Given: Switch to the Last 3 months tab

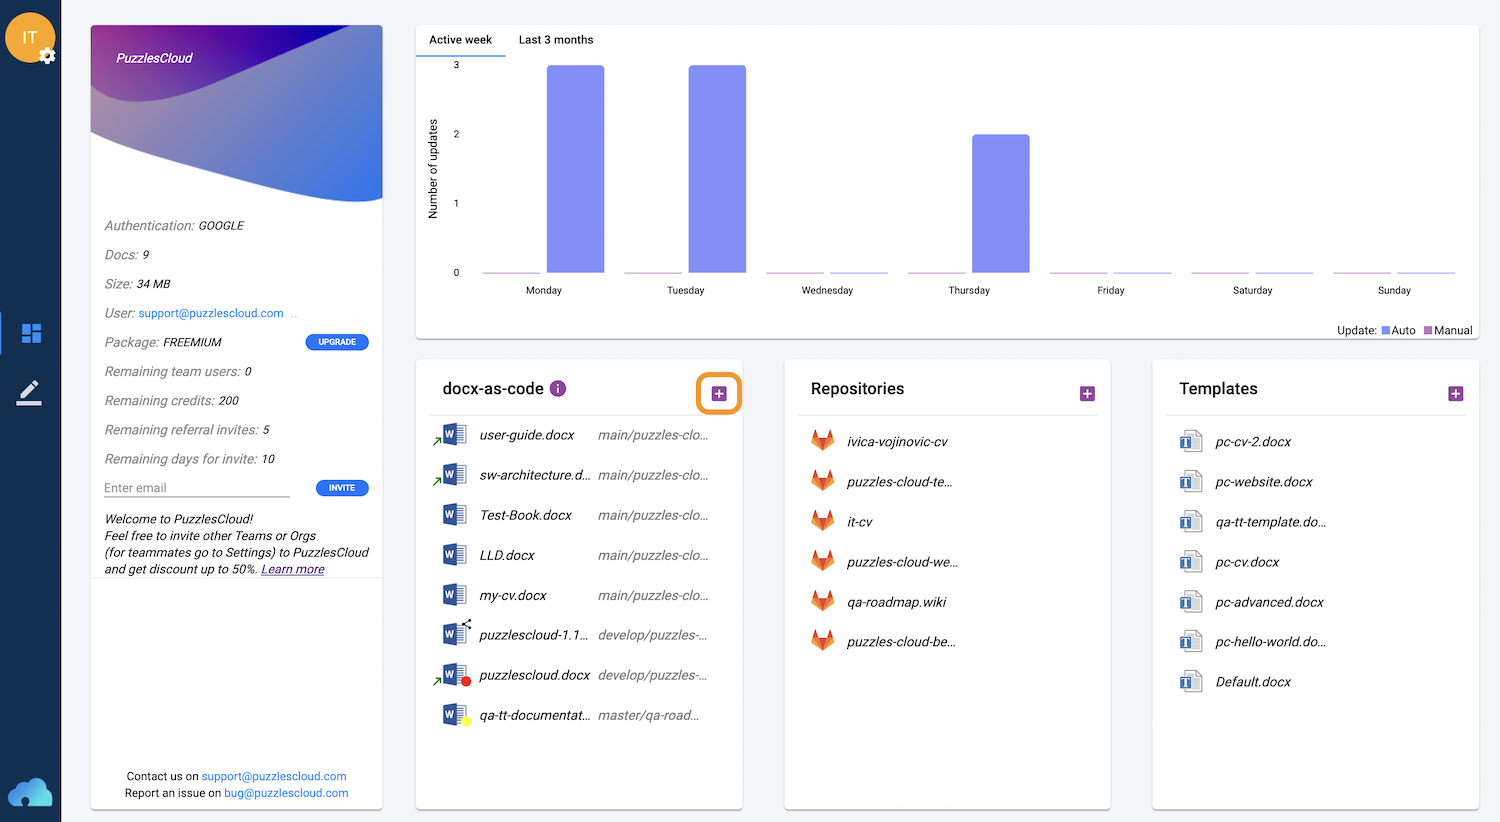Looking at the screenshot, I should [556, 40].
